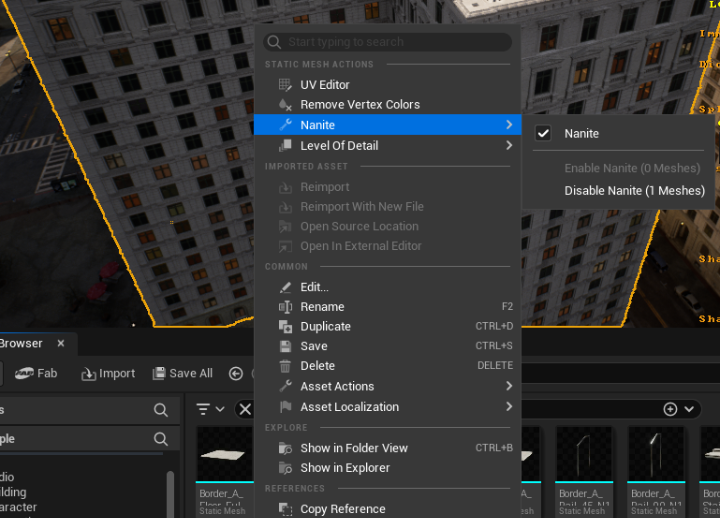Click Show in Folder View

[x=354, y=448]
